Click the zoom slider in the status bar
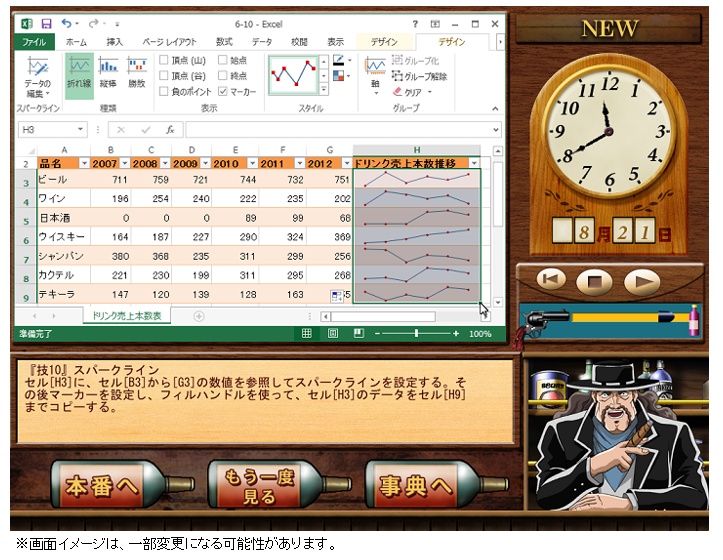 coord(417,333)
